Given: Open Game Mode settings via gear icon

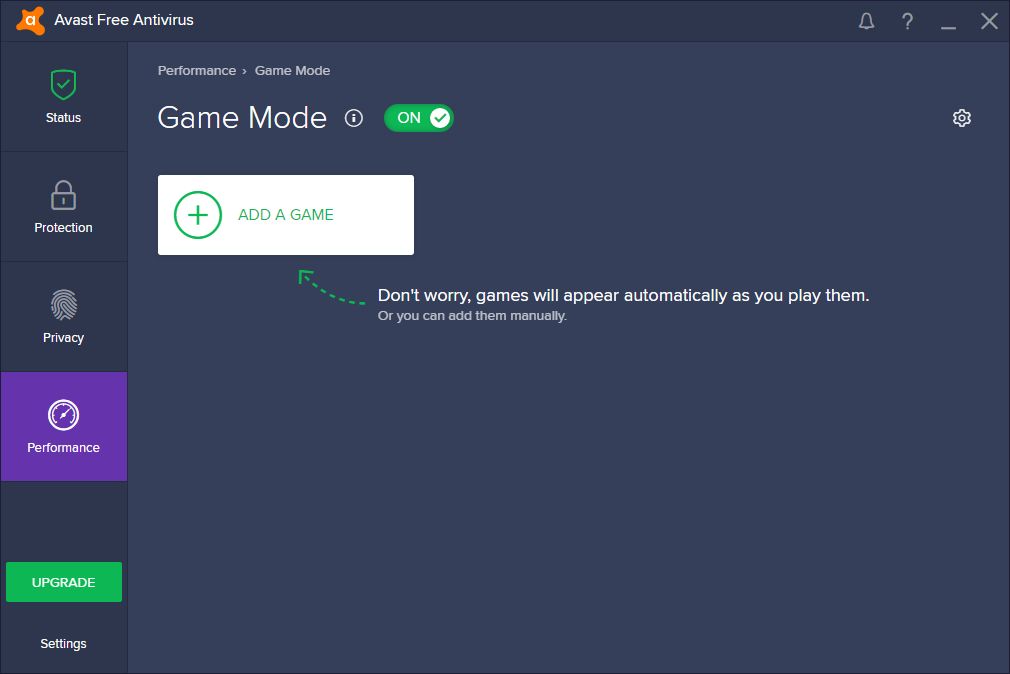Looking at the screenshot, I should 961,117.
